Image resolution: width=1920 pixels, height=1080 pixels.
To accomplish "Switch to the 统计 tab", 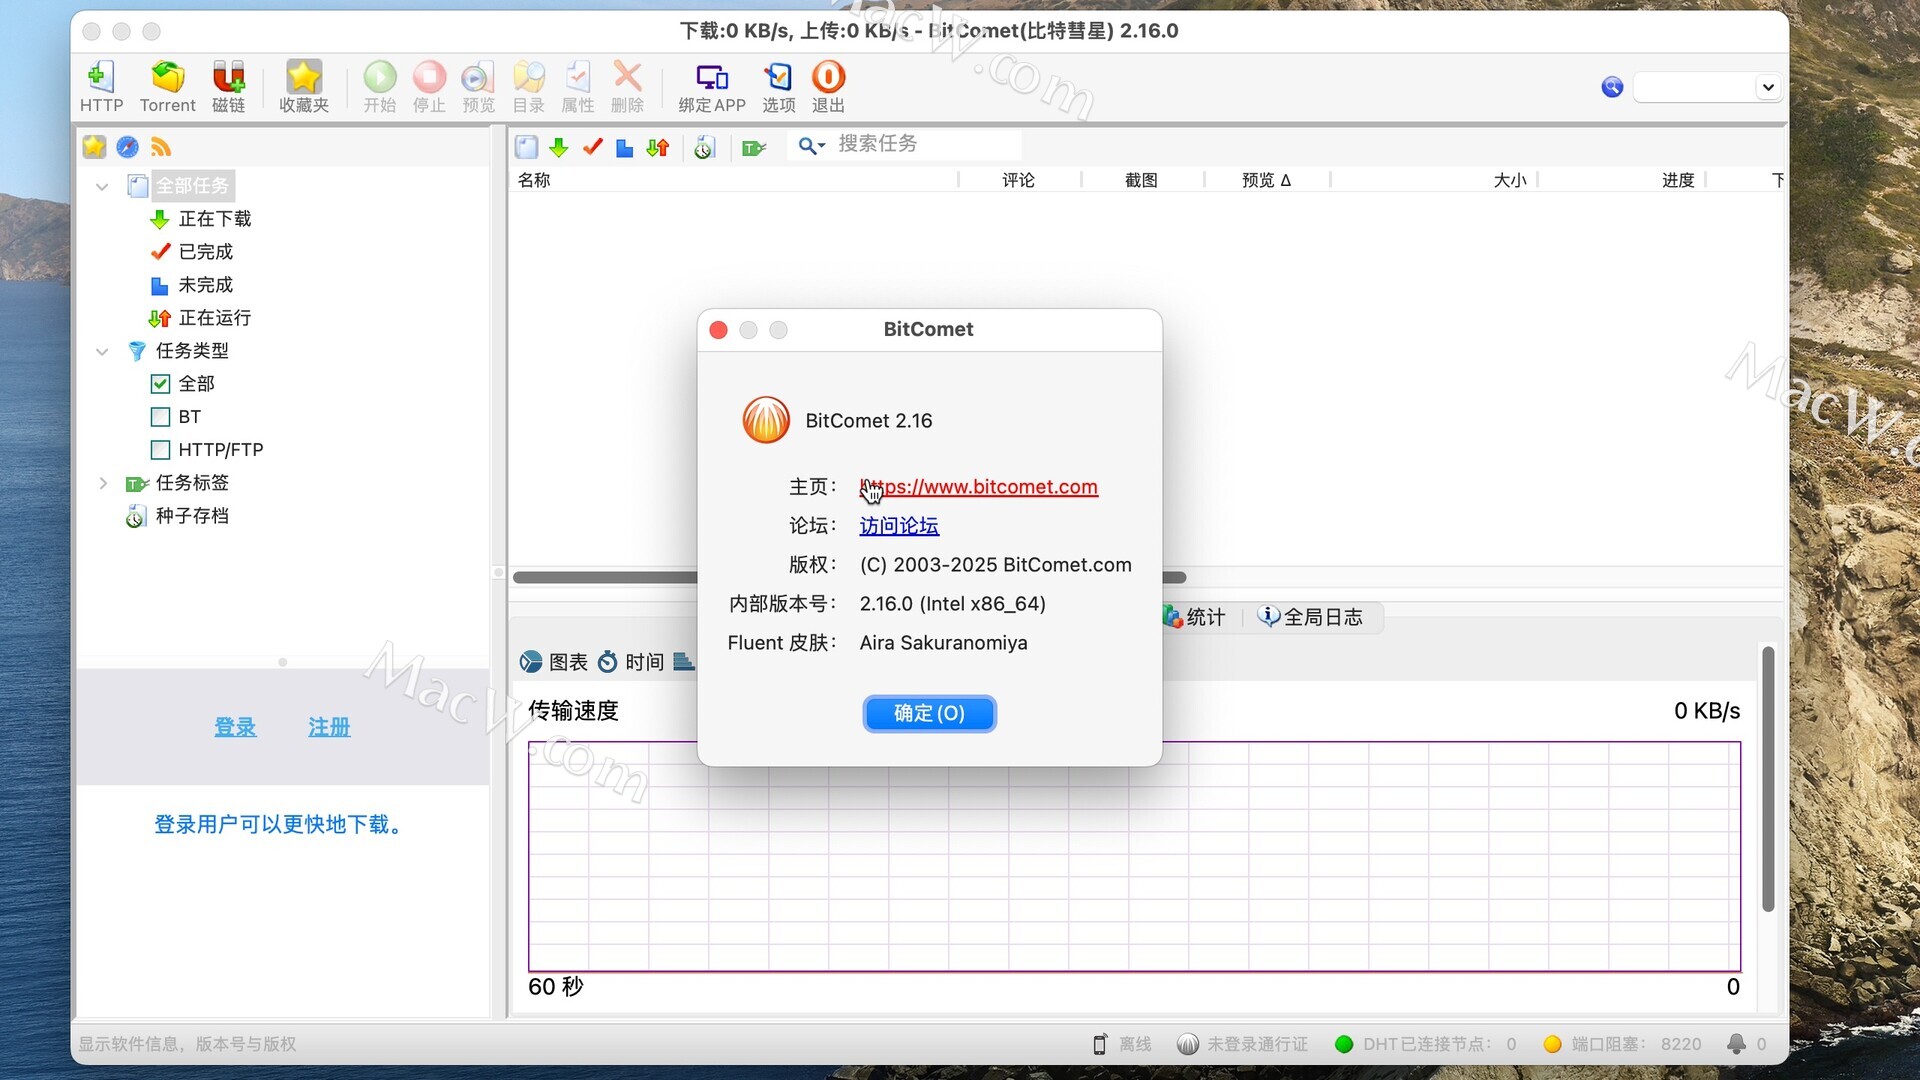I will (1194, 617).
